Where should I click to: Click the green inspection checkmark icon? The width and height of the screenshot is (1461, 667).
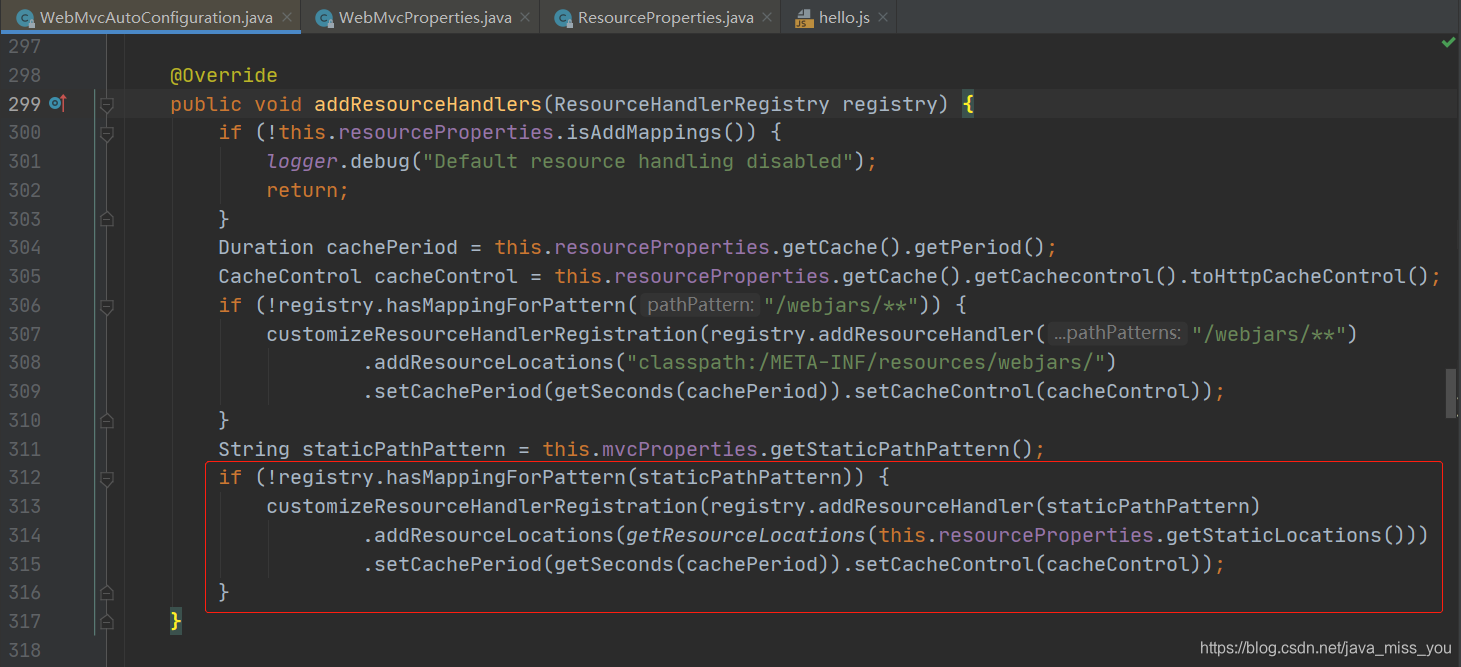click(1448, 43)
